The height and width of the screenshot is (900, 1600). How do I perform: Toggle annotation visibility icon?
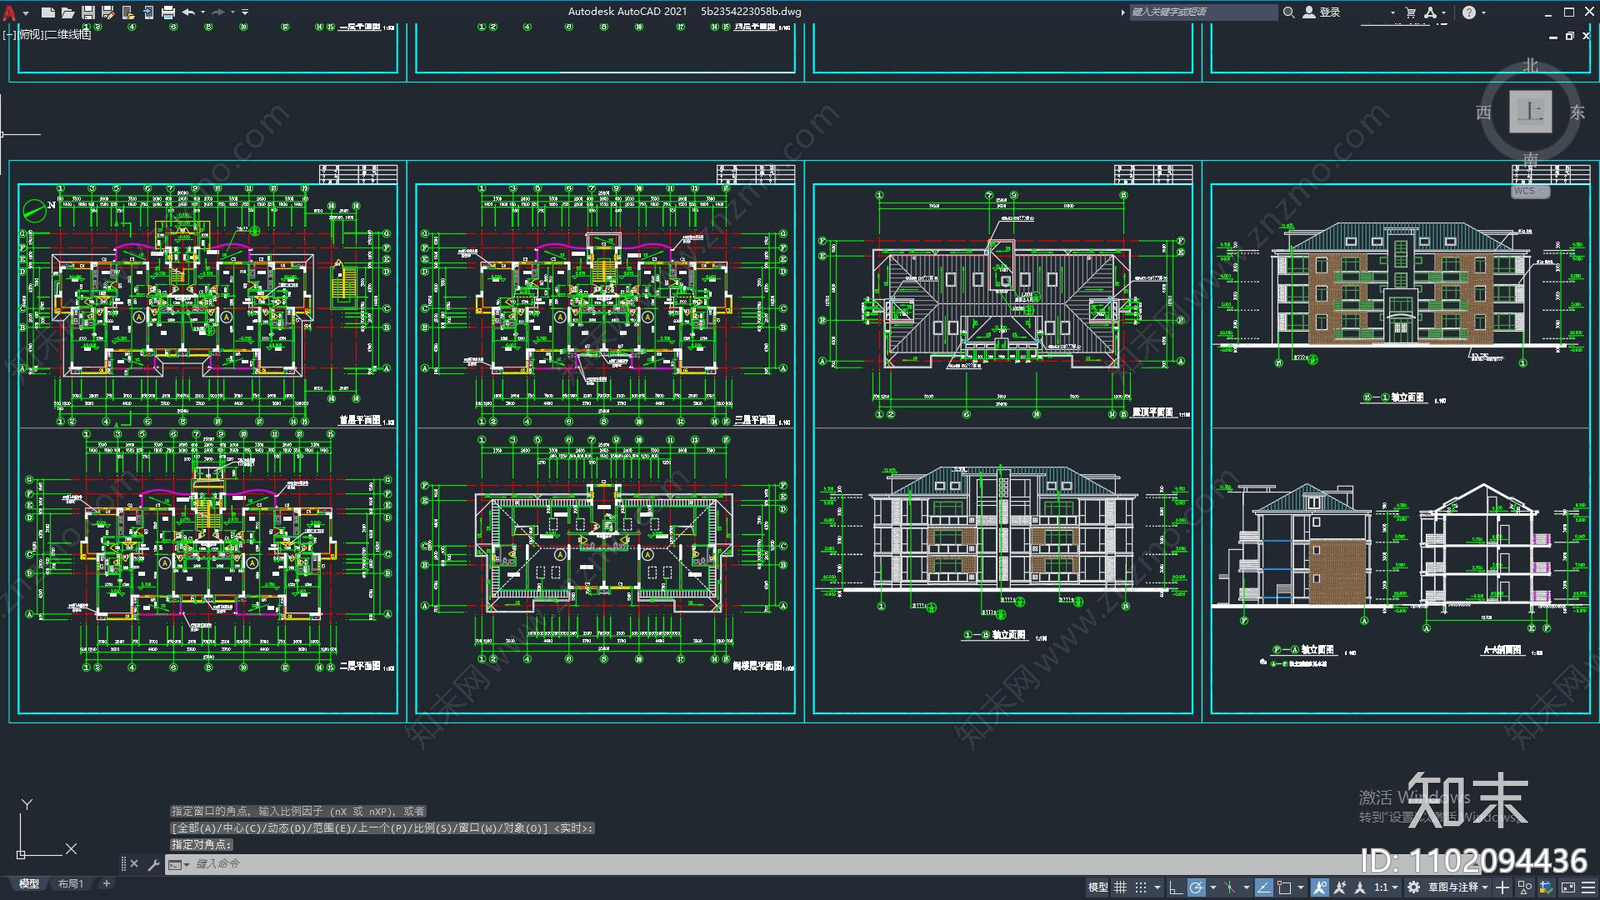coord(1319,887)
